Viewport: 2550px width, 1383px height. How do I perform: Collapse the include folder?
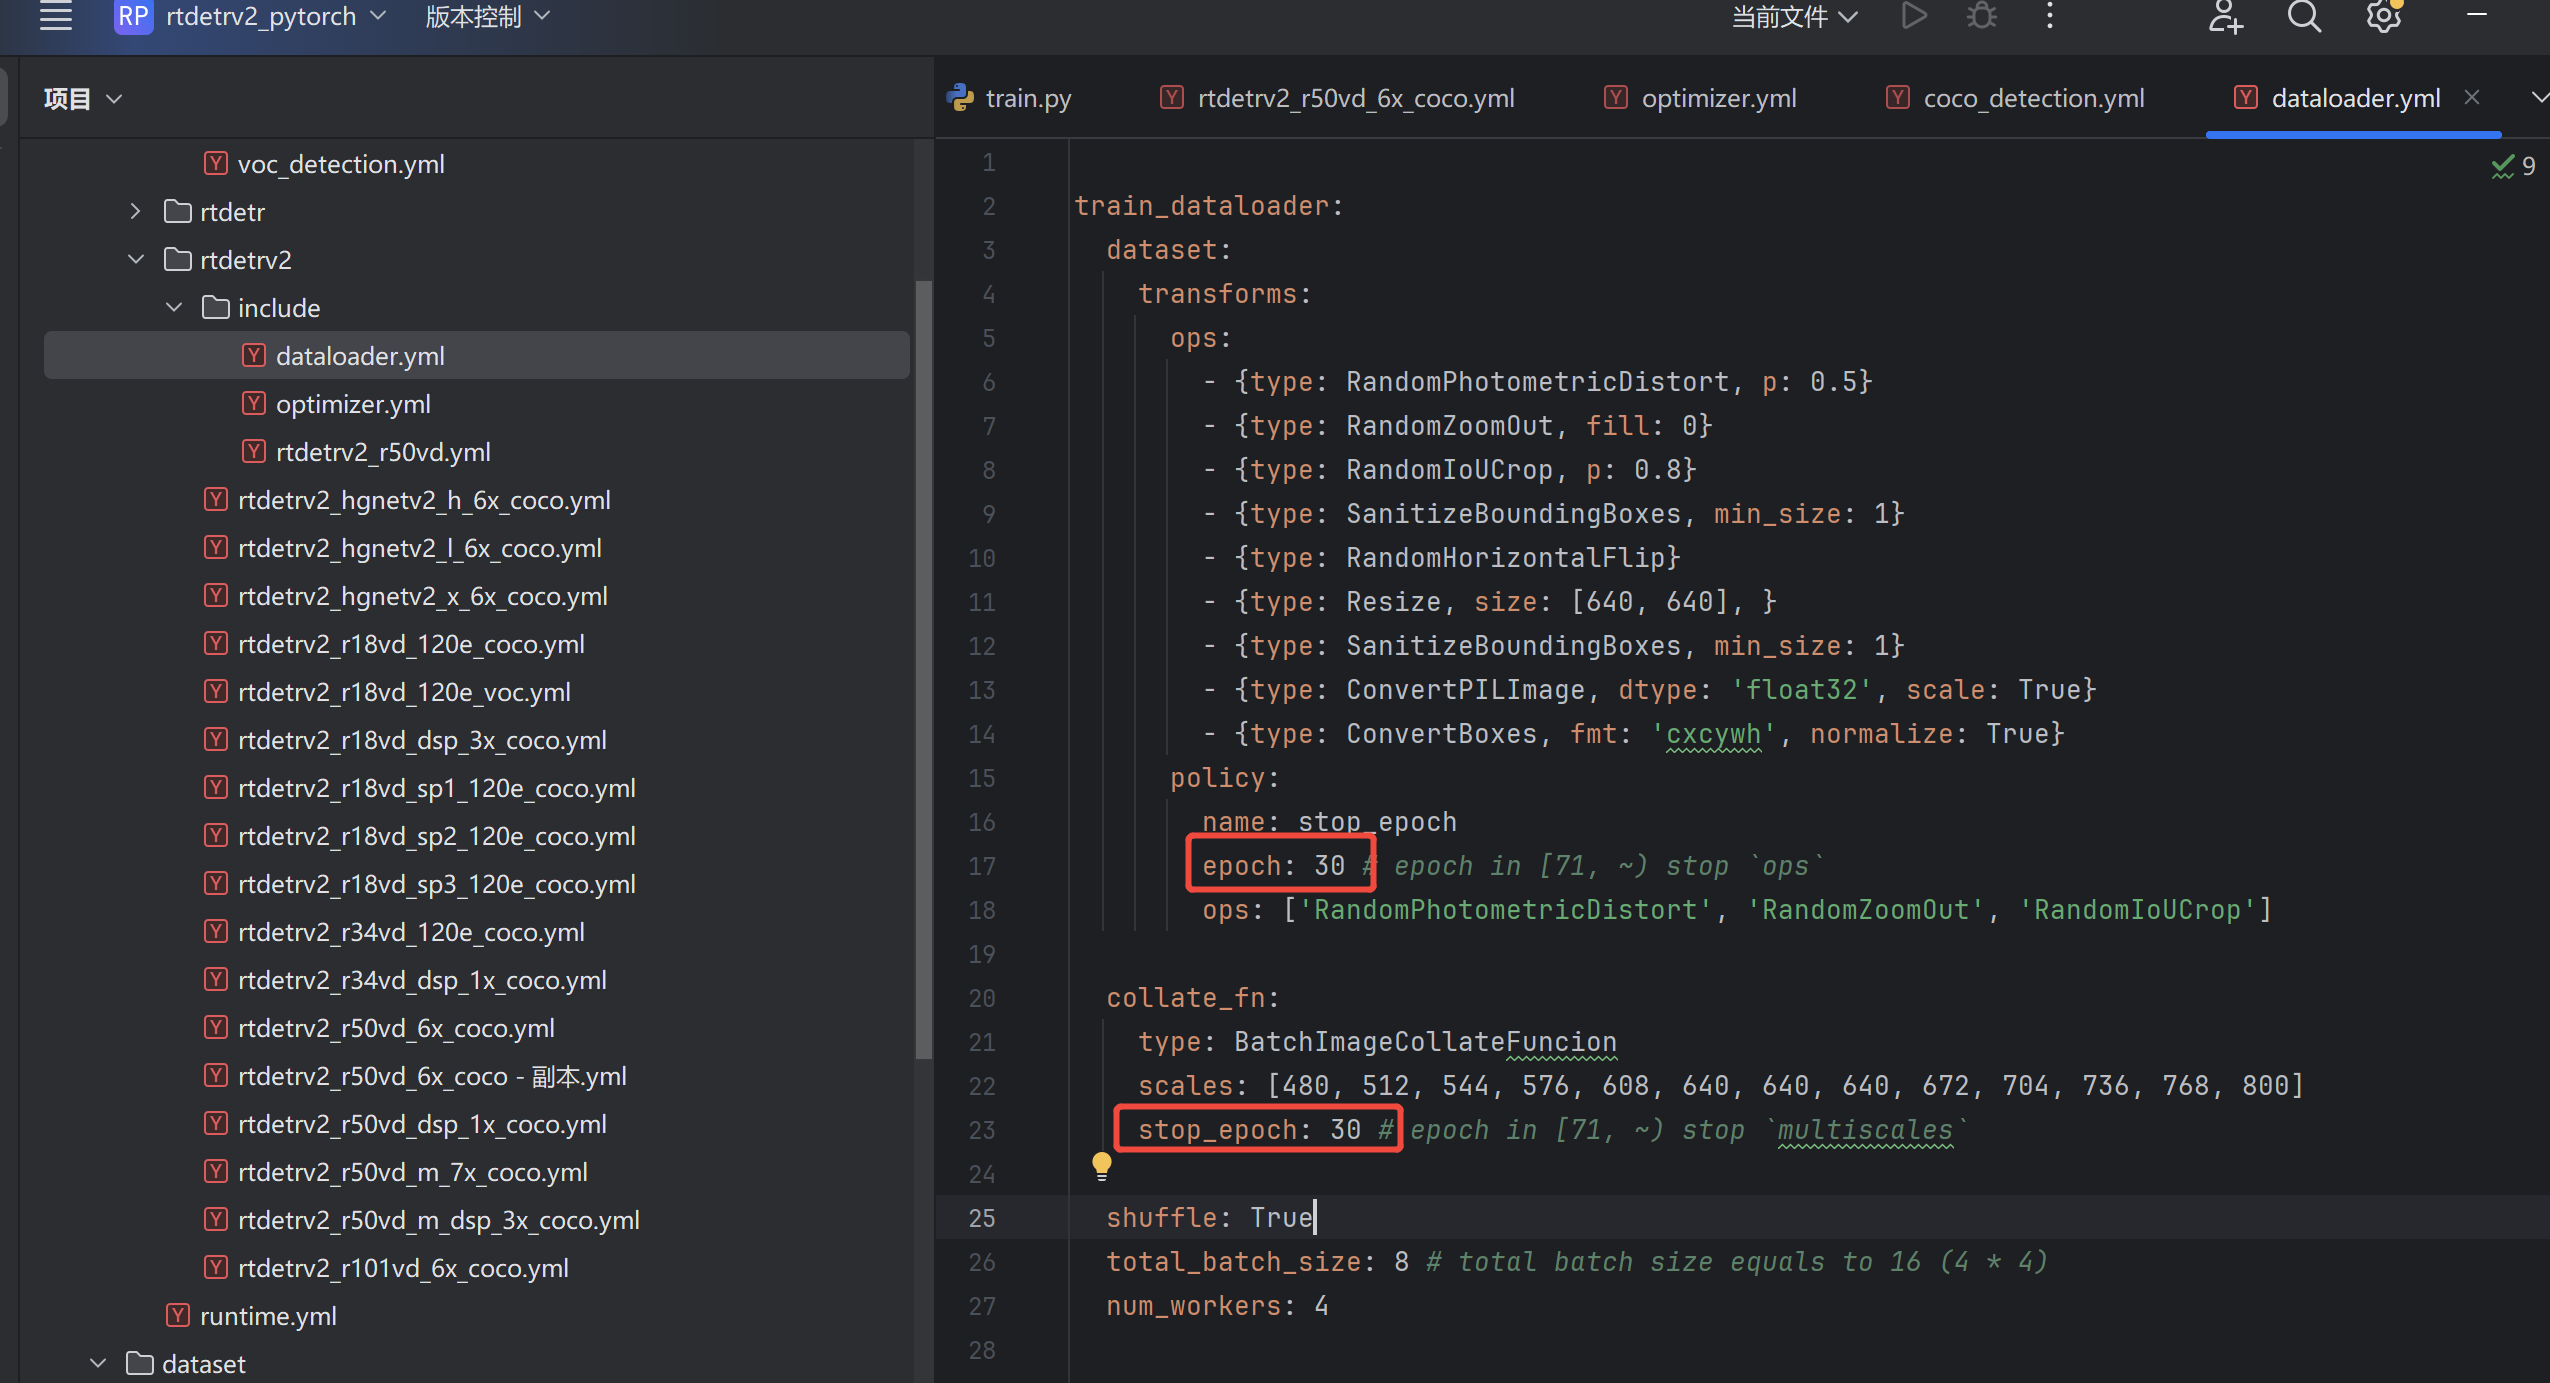pyautogui.click(x=174, y=307)
